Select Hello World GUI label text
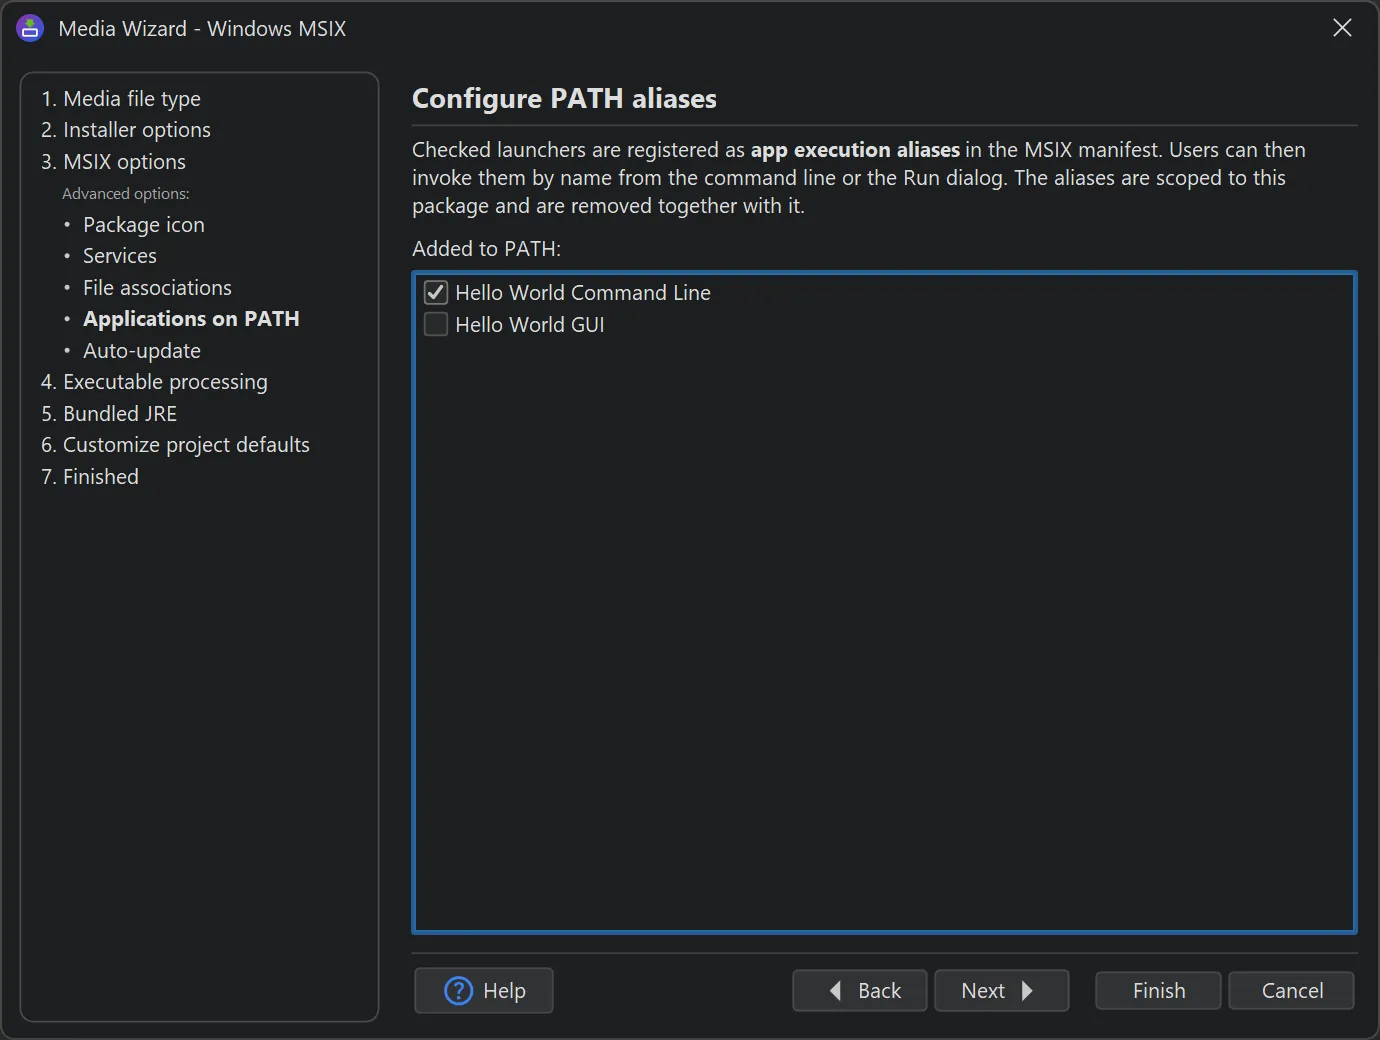 pyautogui.click(x=530, y=325)
